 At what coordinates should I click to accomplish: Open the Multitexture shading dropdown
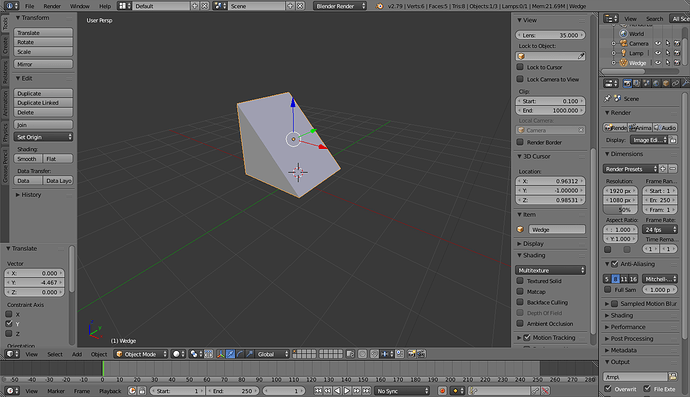tap(551, 270)
